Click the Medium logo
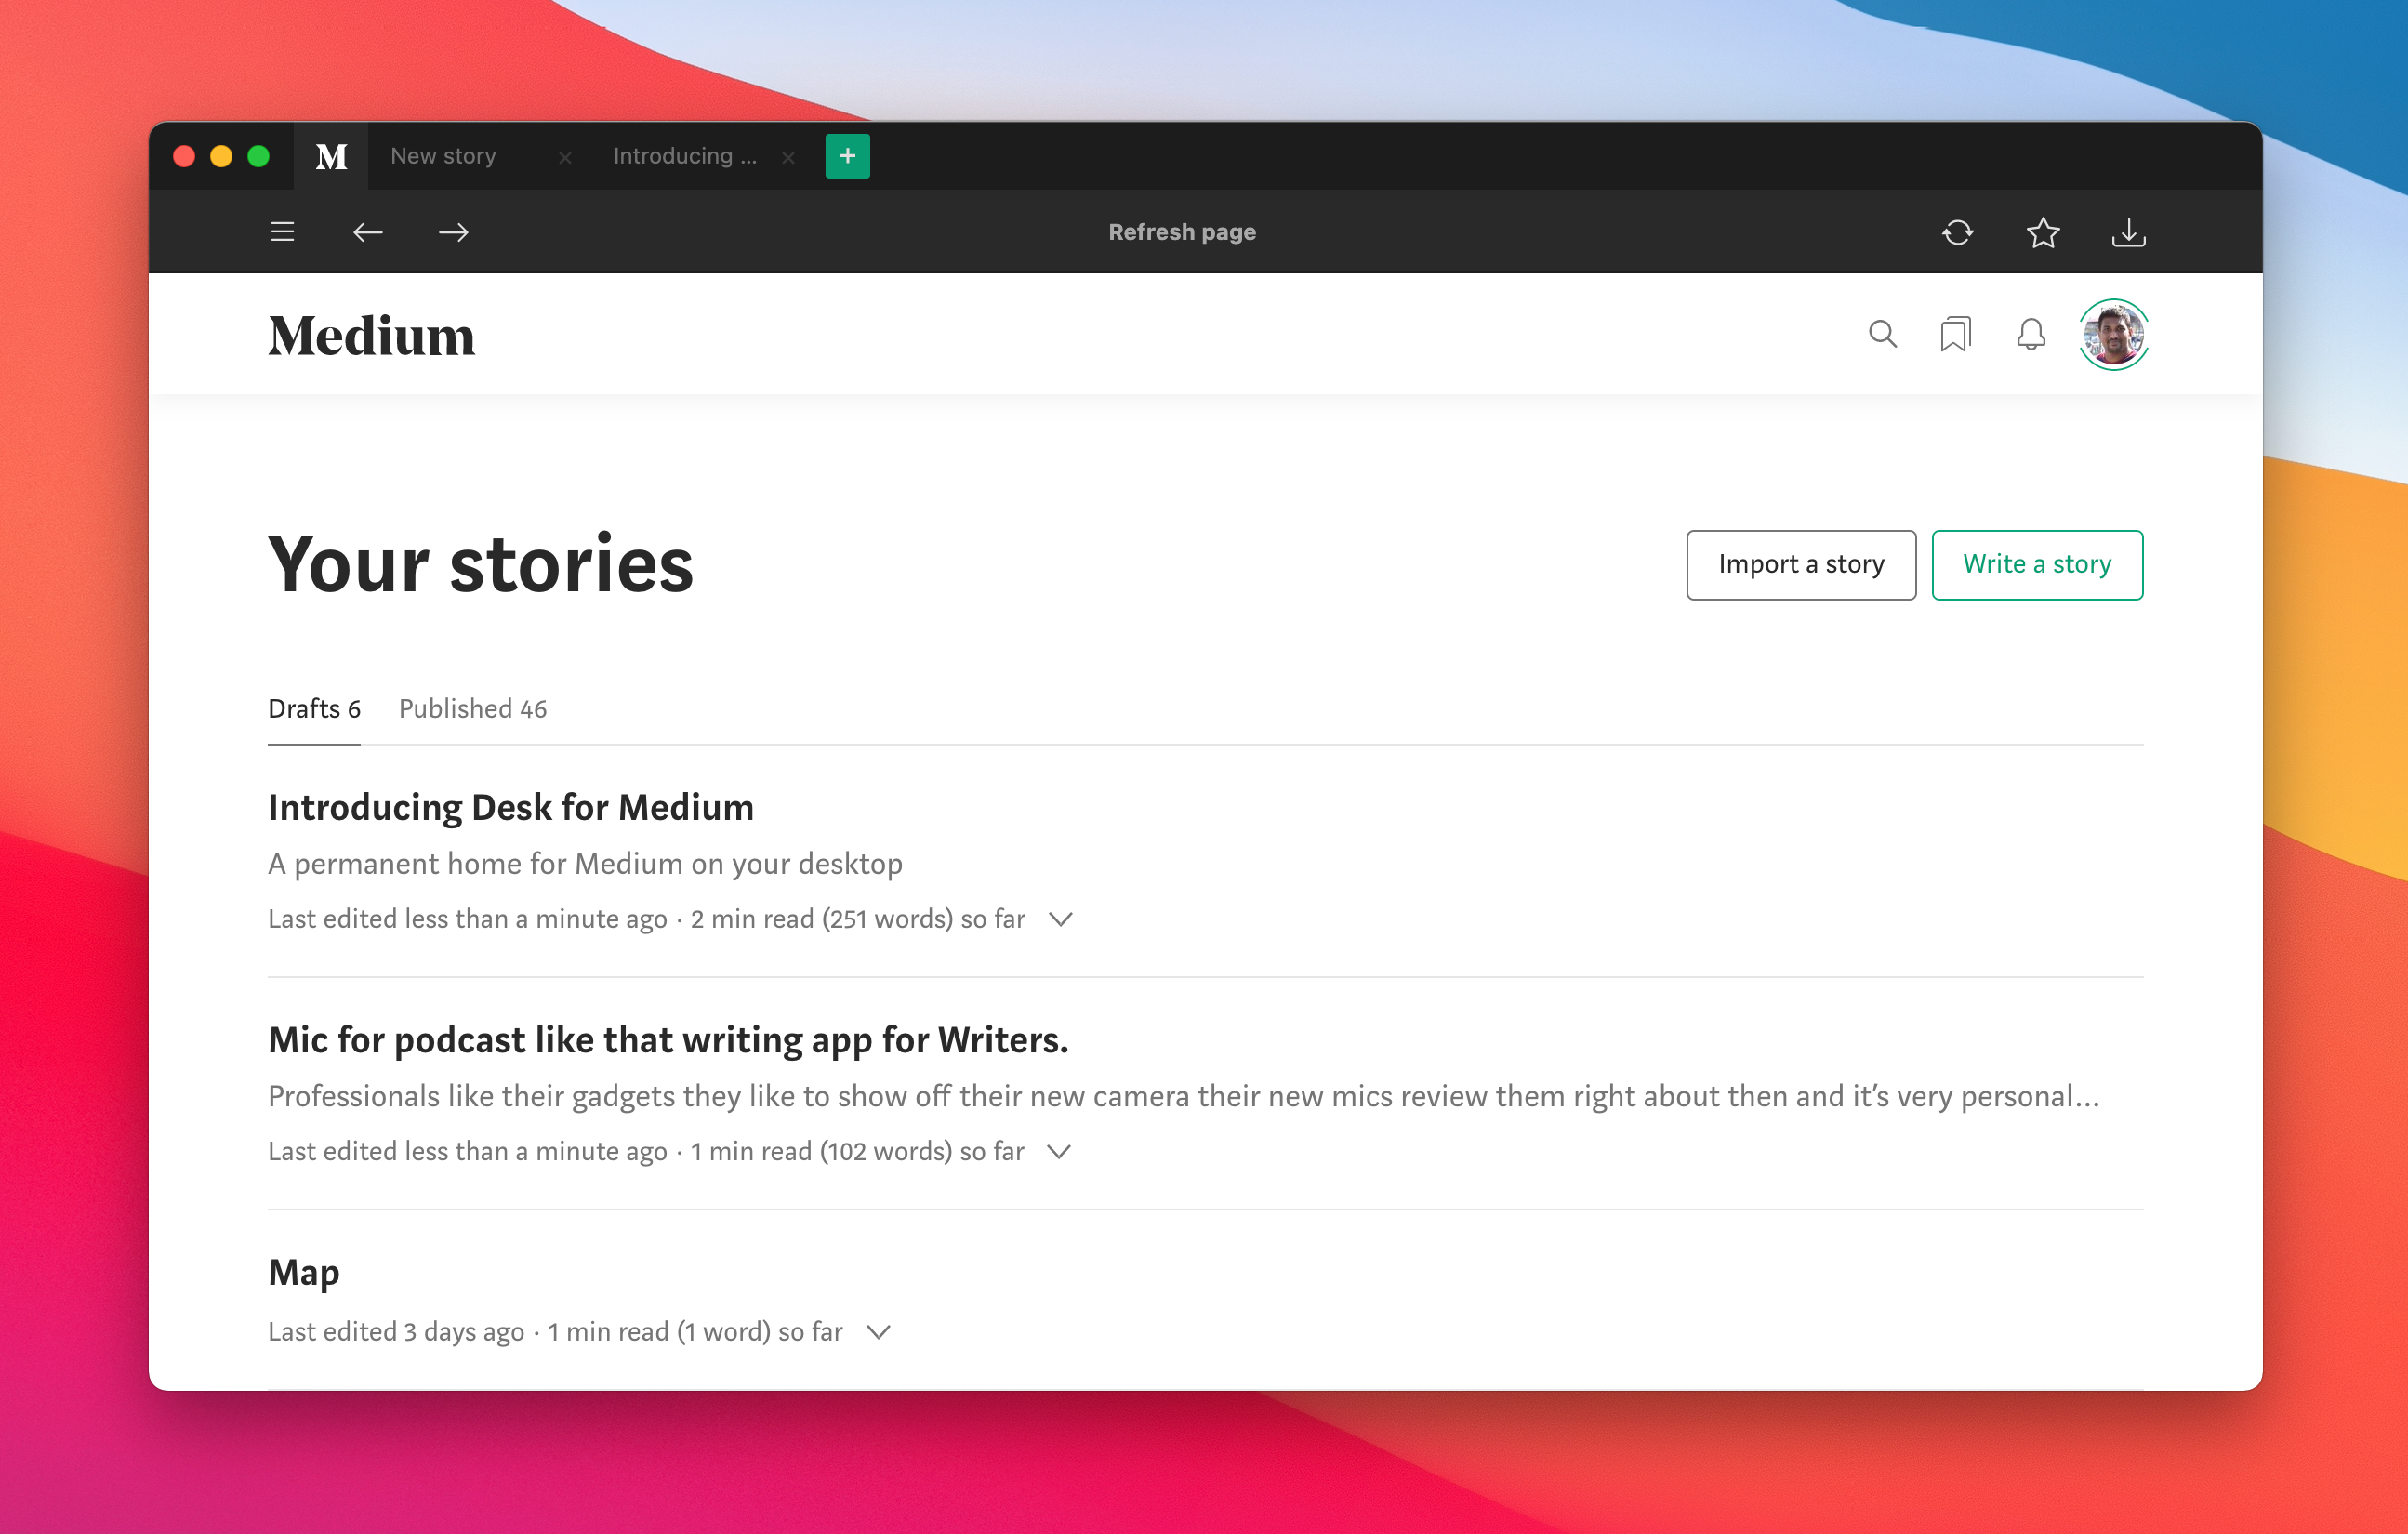 pyautogui.click(x=371, y=335)
